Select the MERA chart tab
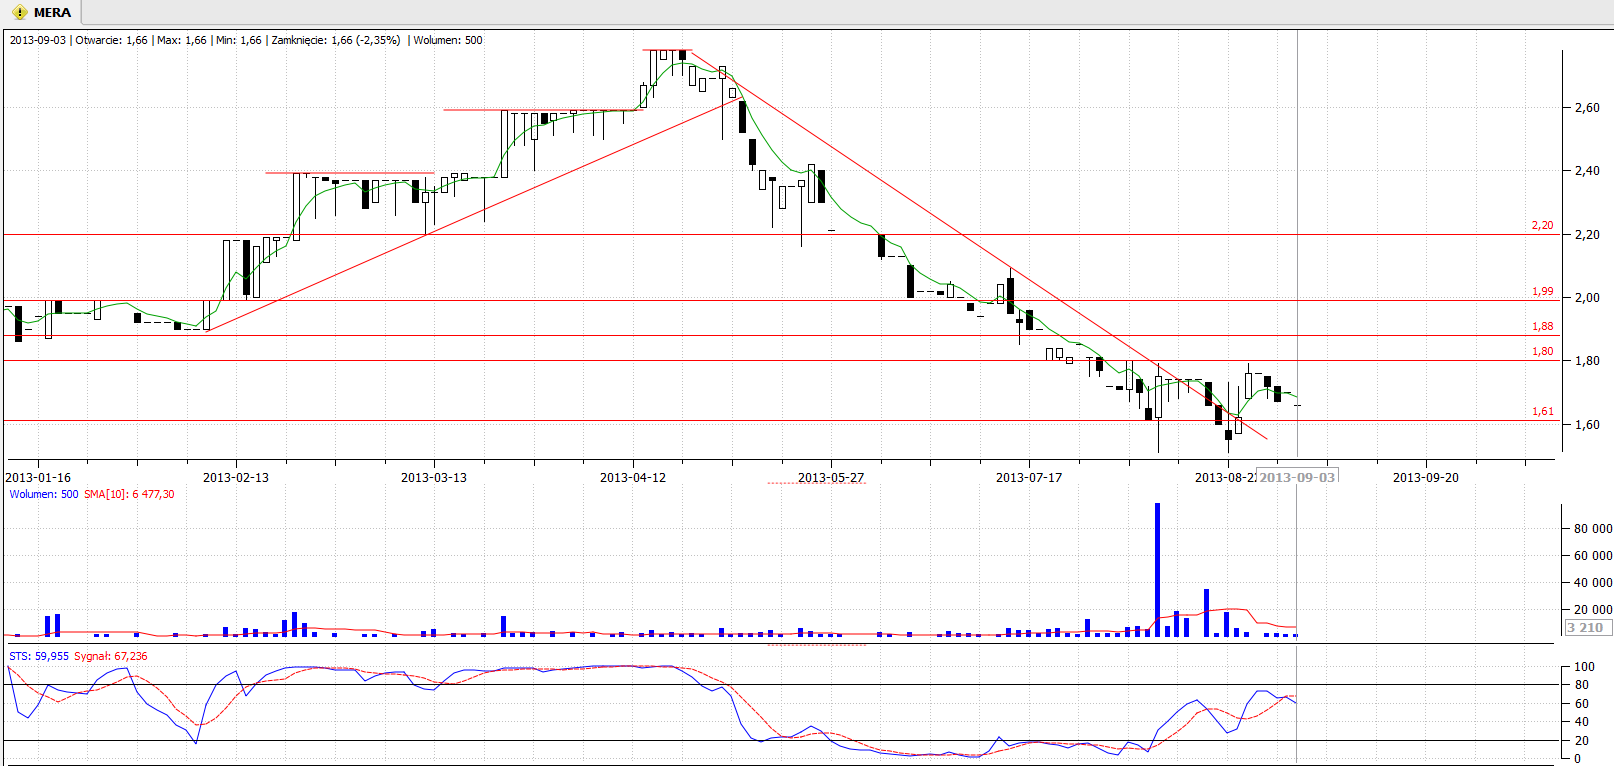The height and width of the screenshot is (766, 1614). point(51,13)
